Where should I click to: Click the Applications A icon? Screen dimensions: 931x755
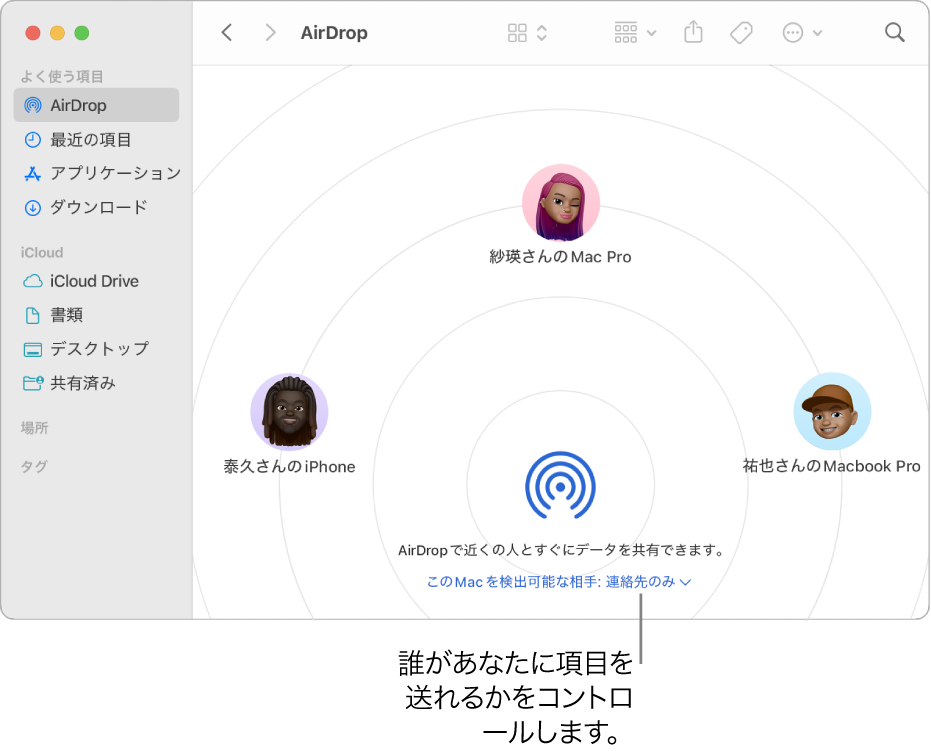point(33,174)
